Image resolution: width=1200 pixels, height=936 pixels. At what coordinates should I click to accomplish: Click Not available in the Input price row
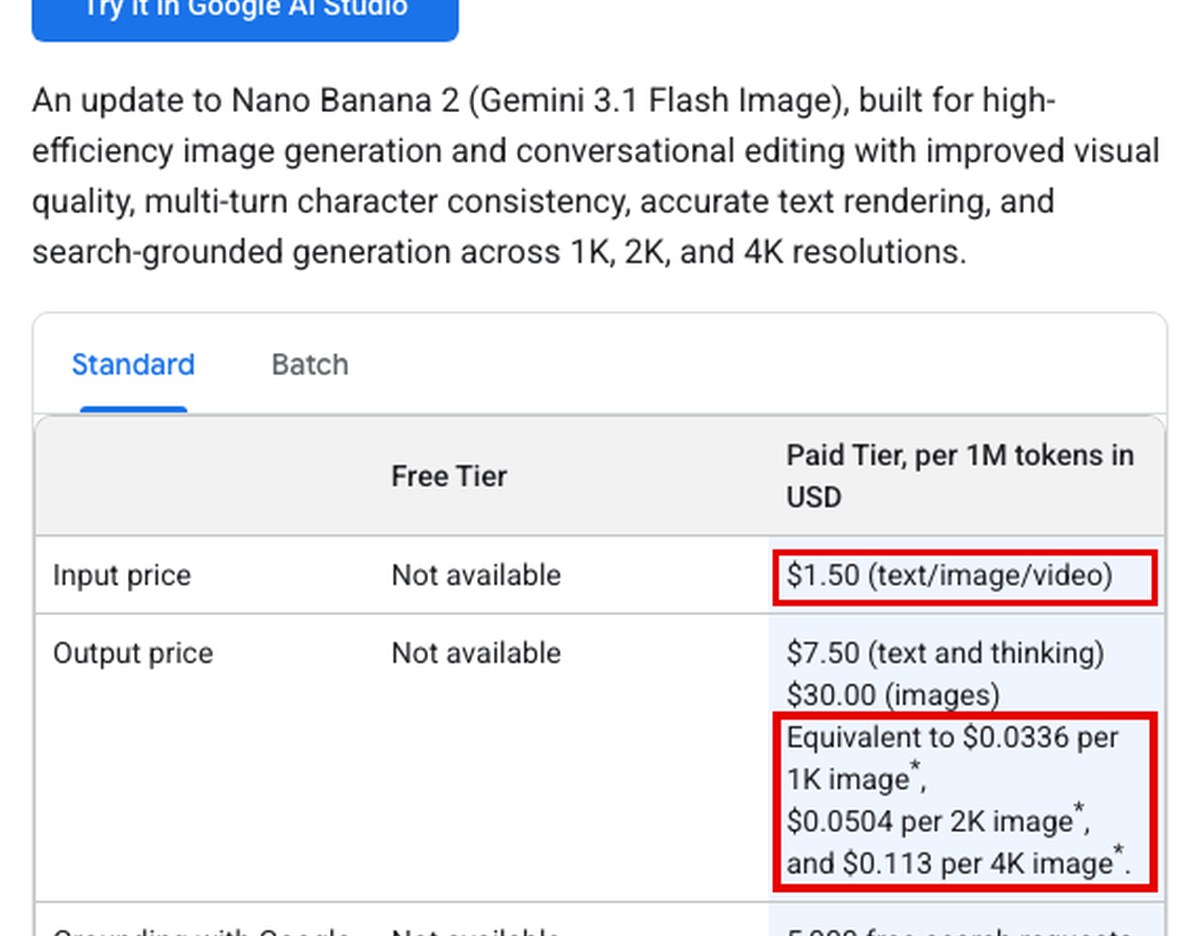476,575
